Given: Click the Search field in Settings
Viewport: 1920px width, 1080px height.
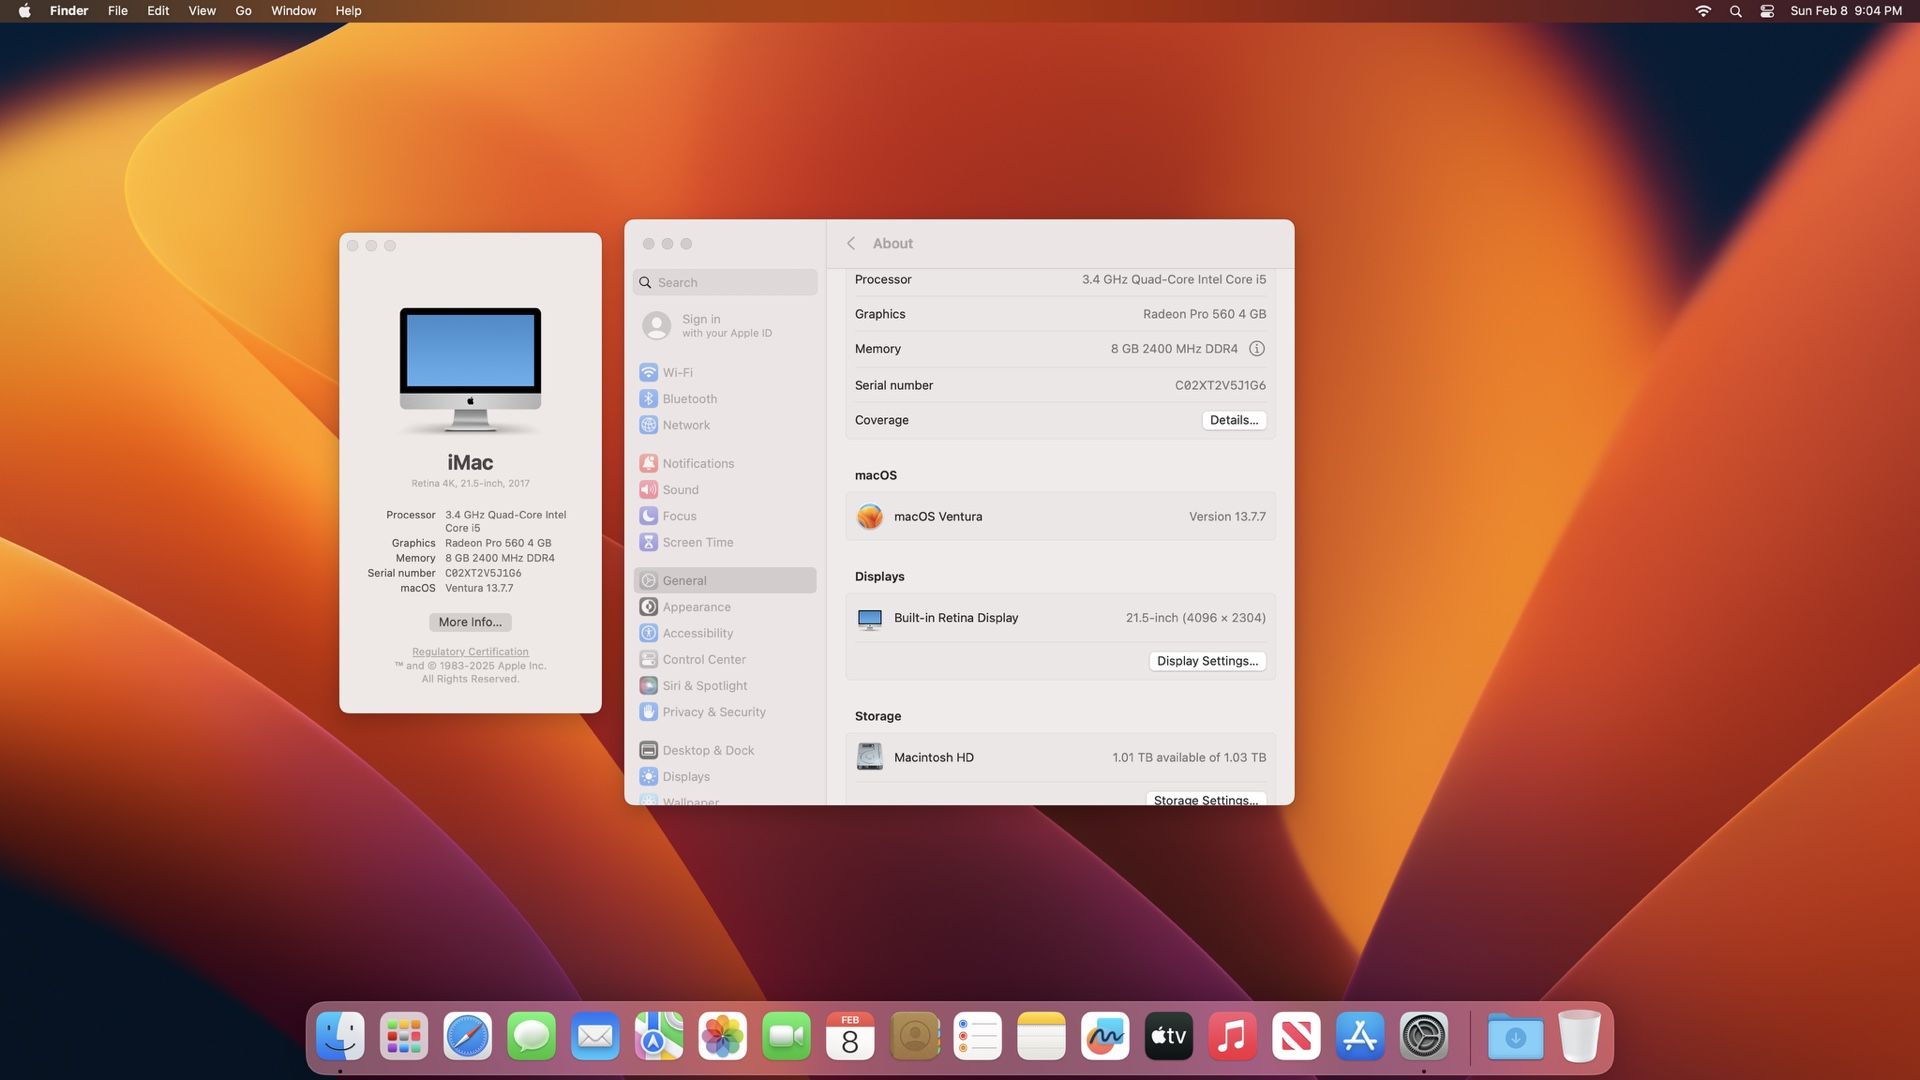Looking at the screenshot, I should pyautogui.click(x=725, y=282).
